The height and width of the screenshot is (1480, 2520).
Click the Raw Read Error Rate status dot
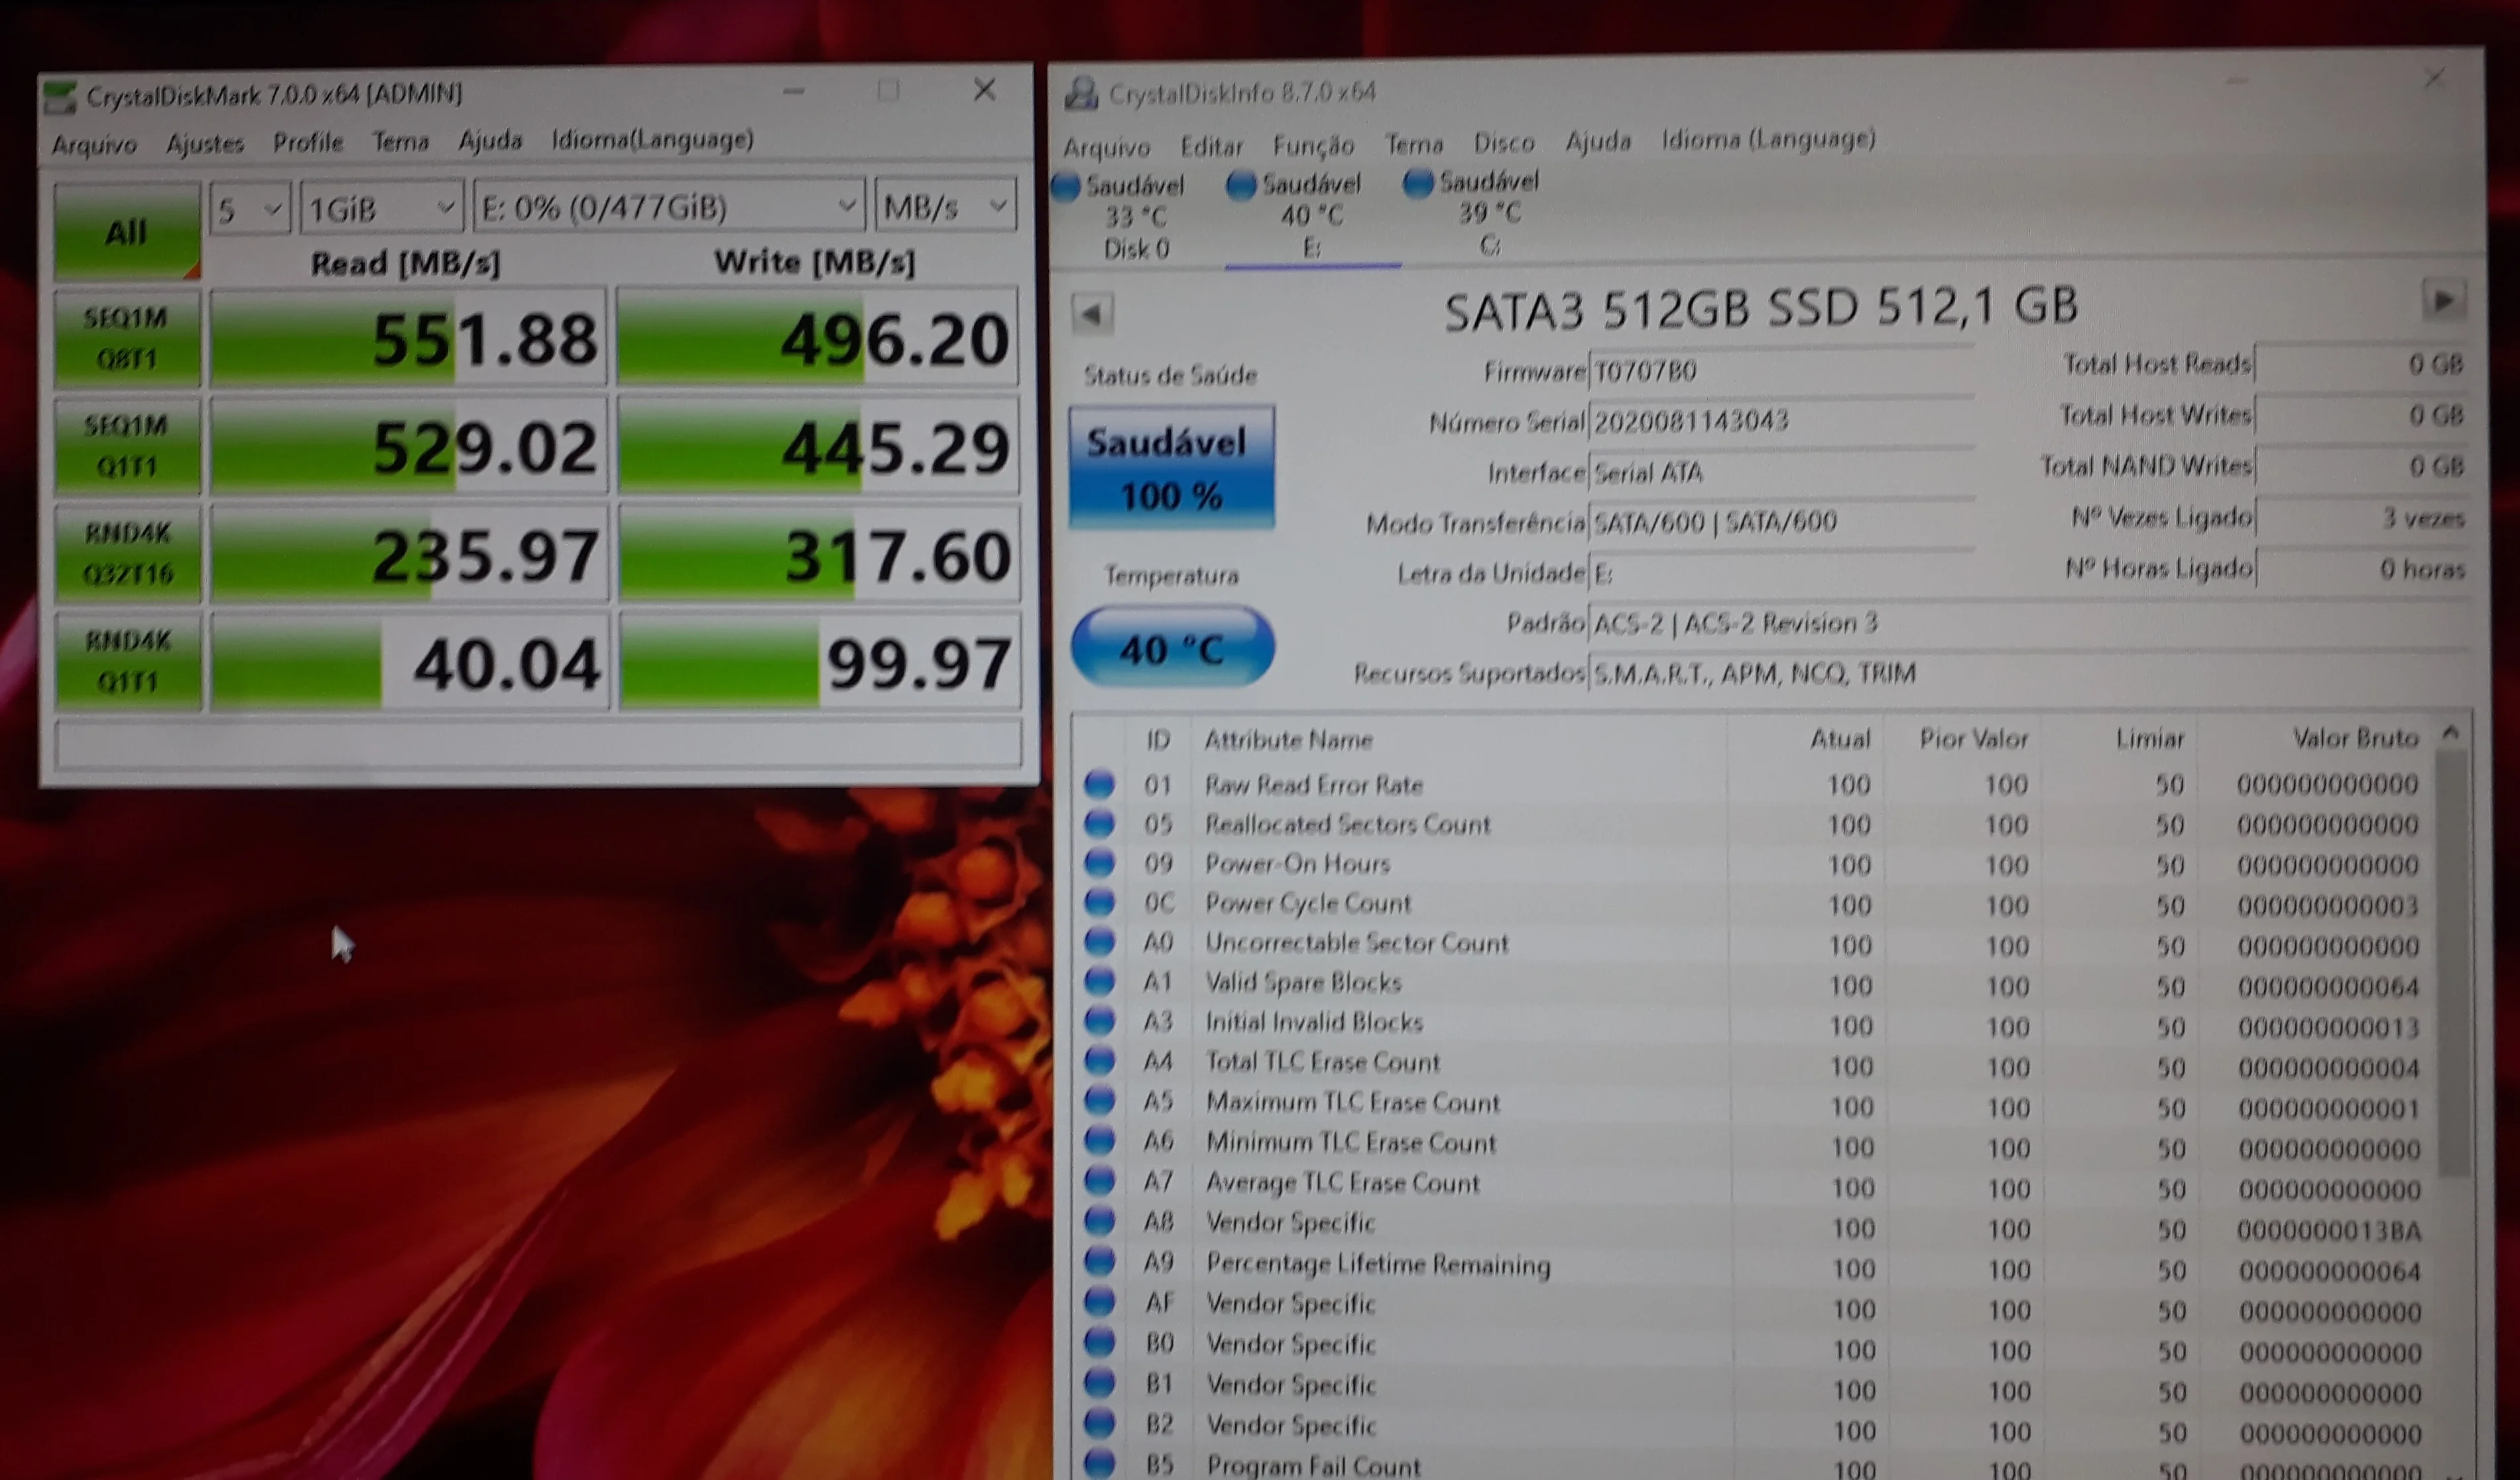point(1099,784)
